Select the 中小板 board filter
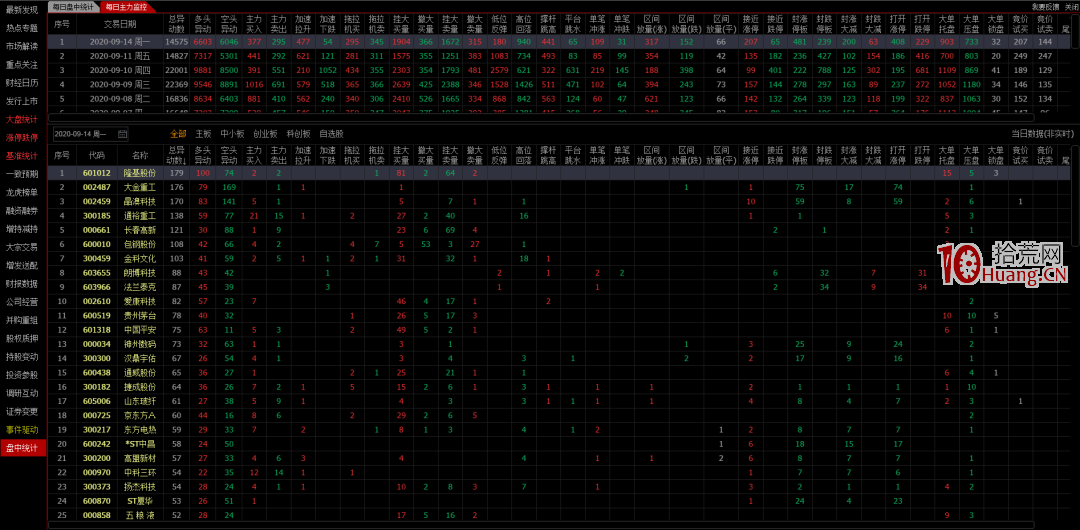The image size is (1080, 530). point(232,134)
